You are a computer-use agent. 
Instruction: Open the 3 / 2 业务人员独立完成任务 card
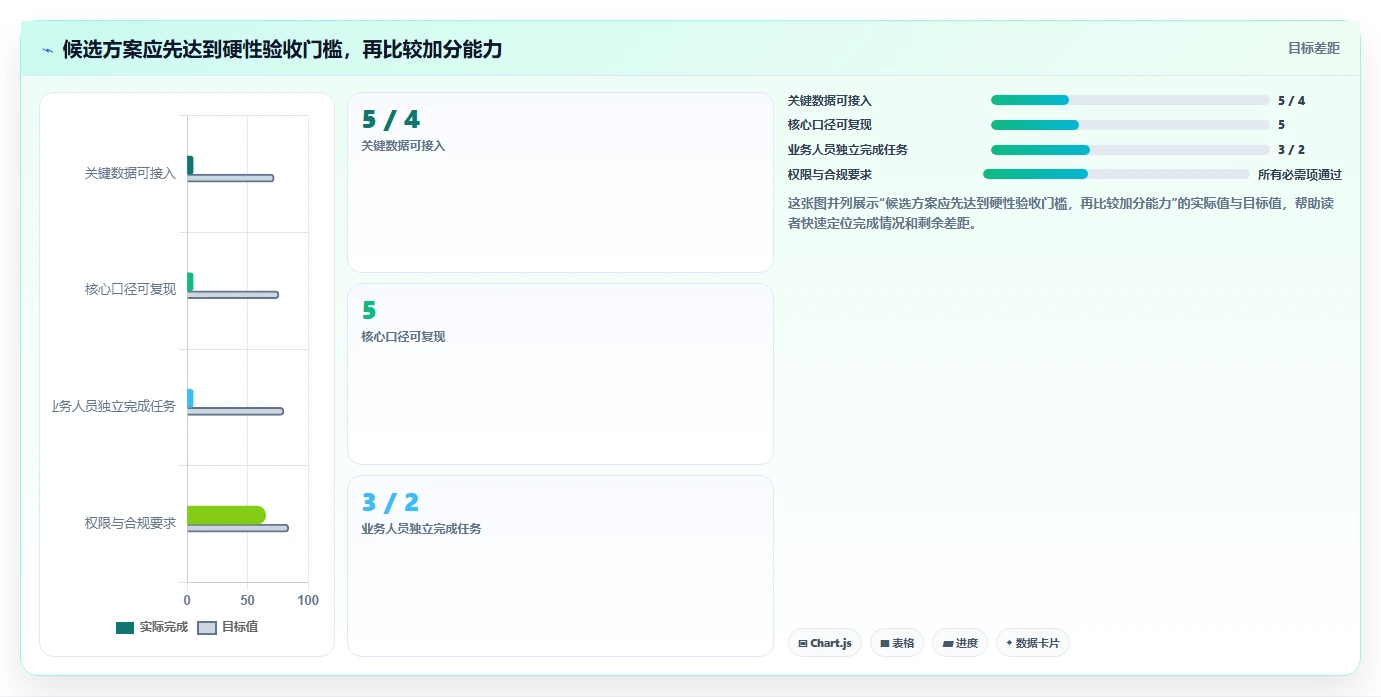pos(560,566)
